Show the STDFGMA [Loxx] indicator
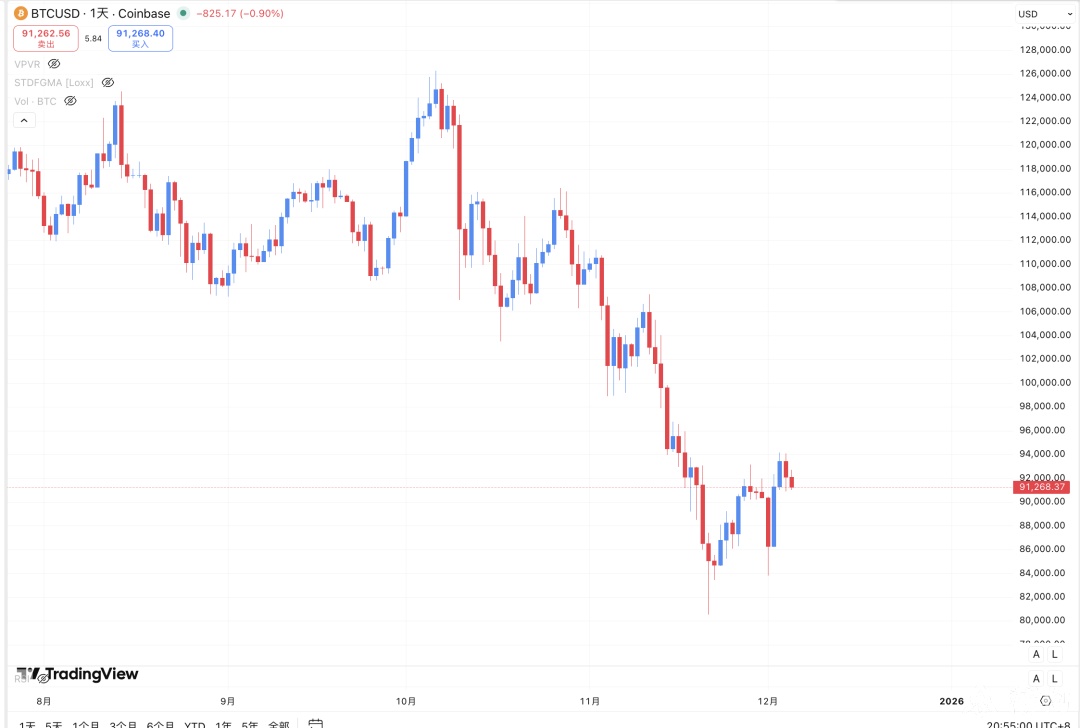 click(x=108, y=82)
